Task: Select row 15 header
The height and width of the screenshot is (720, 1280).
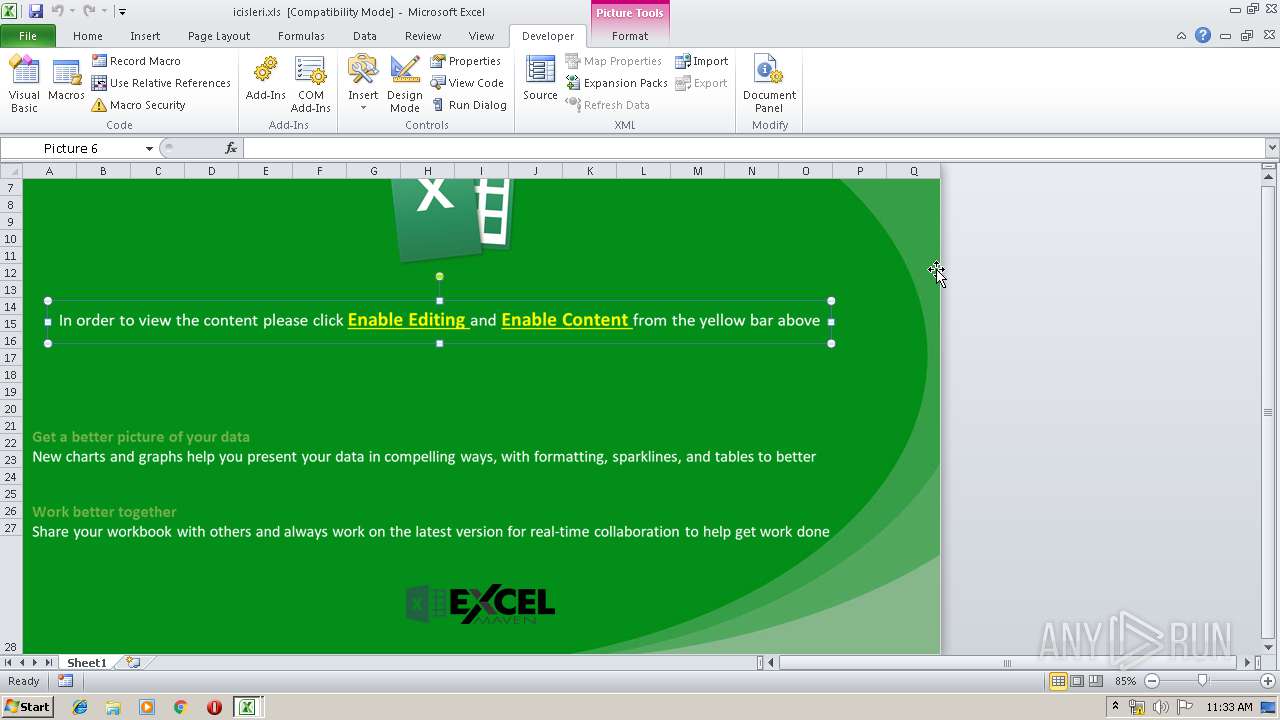Action: pyautogui.click(x=11, y=324)
